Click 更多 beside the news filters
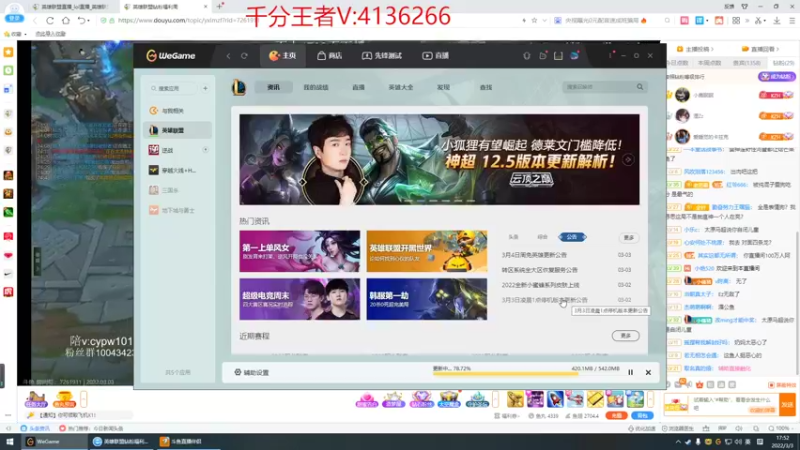 pos(629,238)
